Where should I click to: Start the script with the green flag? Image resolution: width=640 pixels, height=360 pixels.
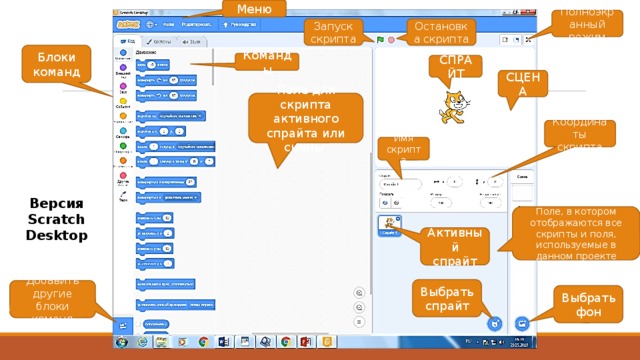(380, 40)
